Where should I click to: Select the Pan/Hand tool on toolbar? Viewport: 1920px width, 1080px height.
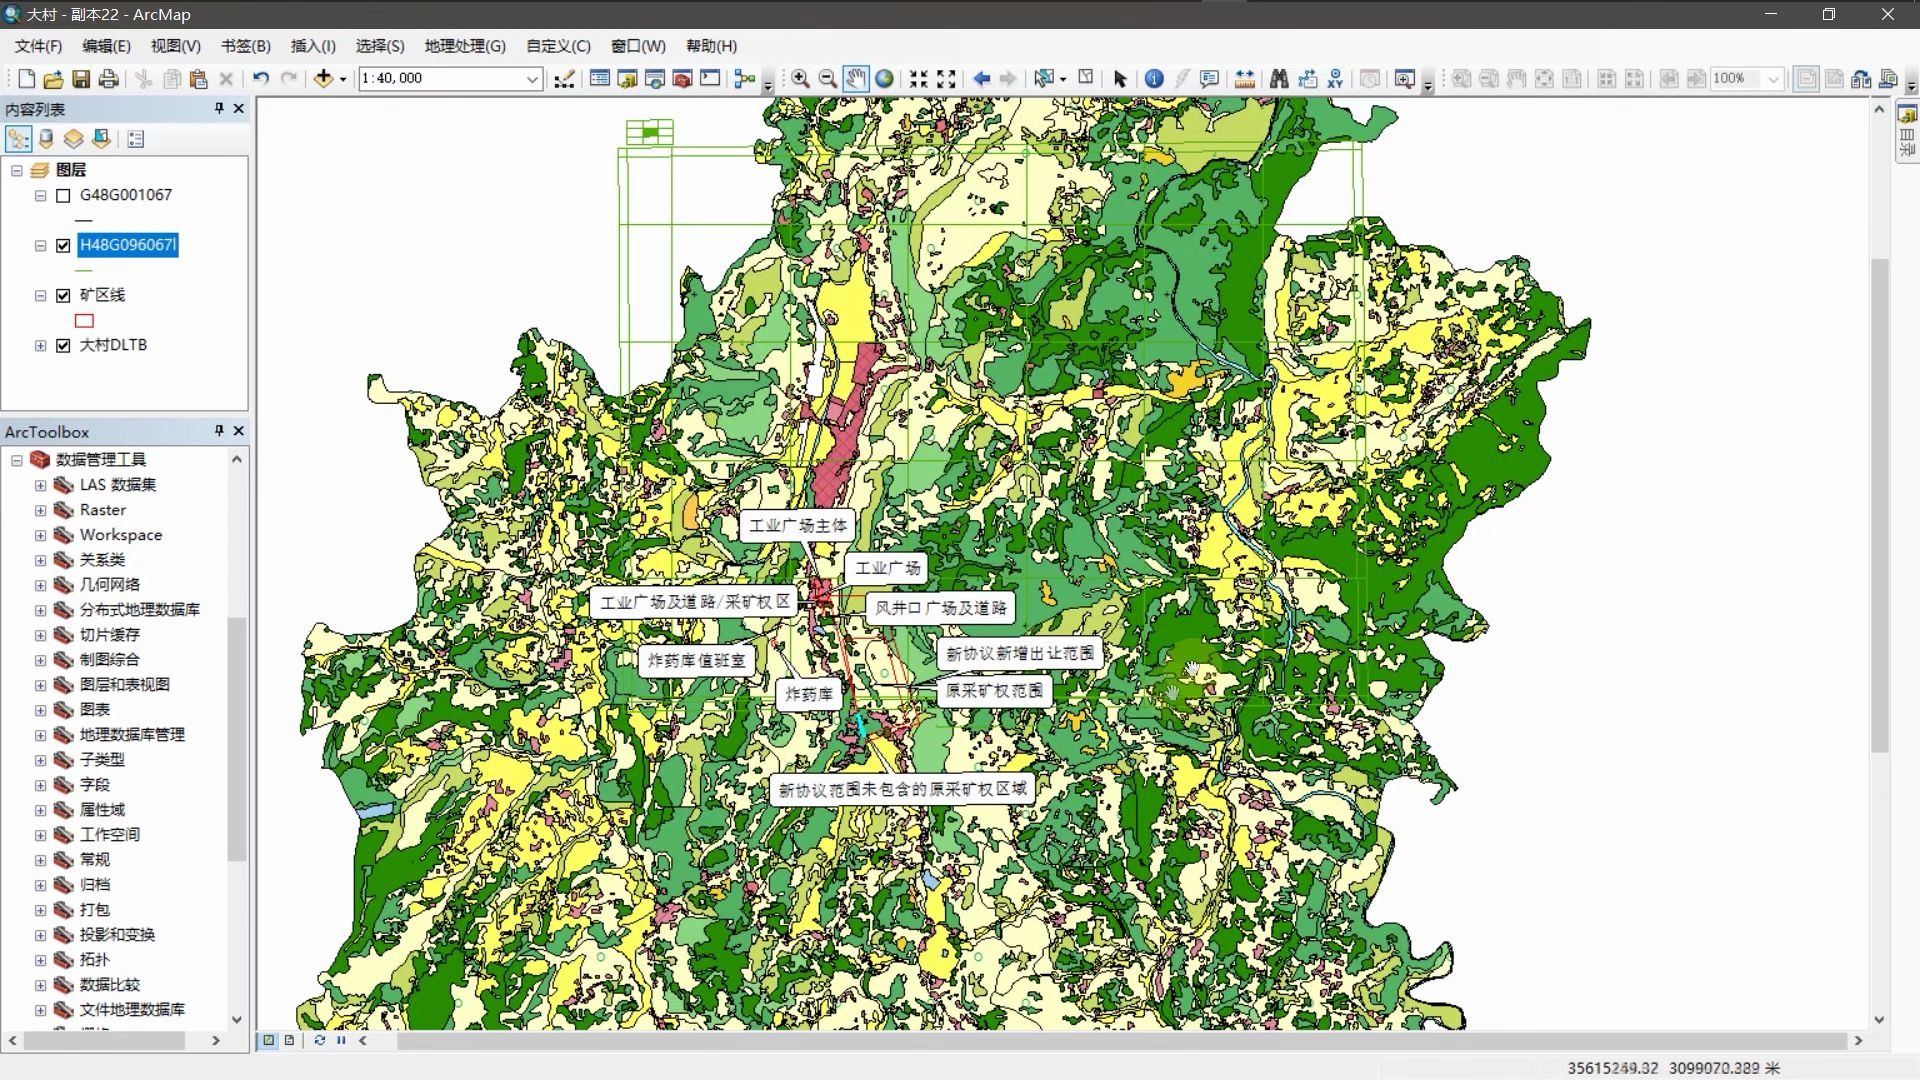click(x=856, y=78)
